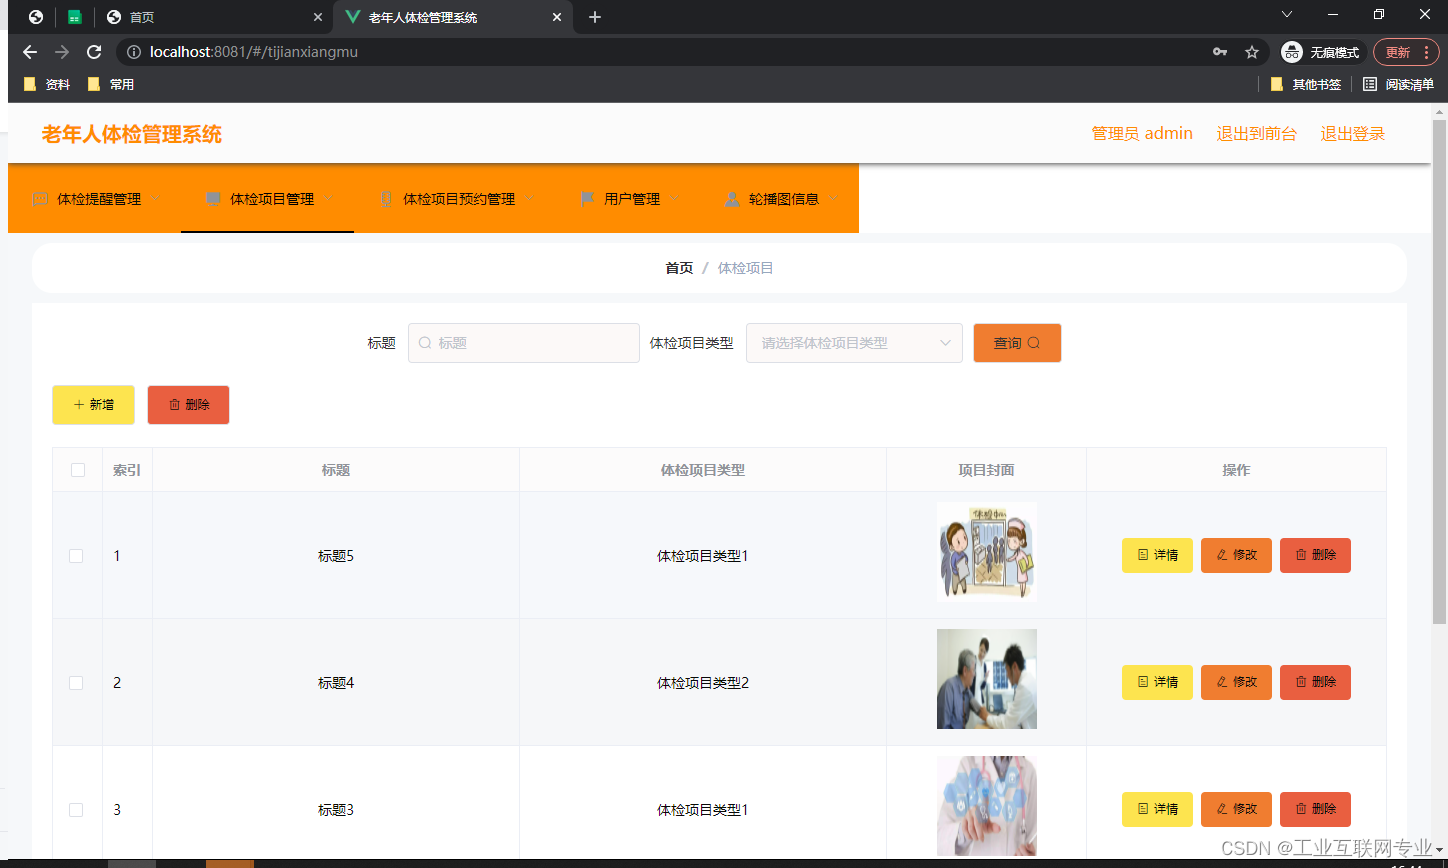Click the 体检项目类型2 cell
1448x868 pixels.
(x=703, y=683)
